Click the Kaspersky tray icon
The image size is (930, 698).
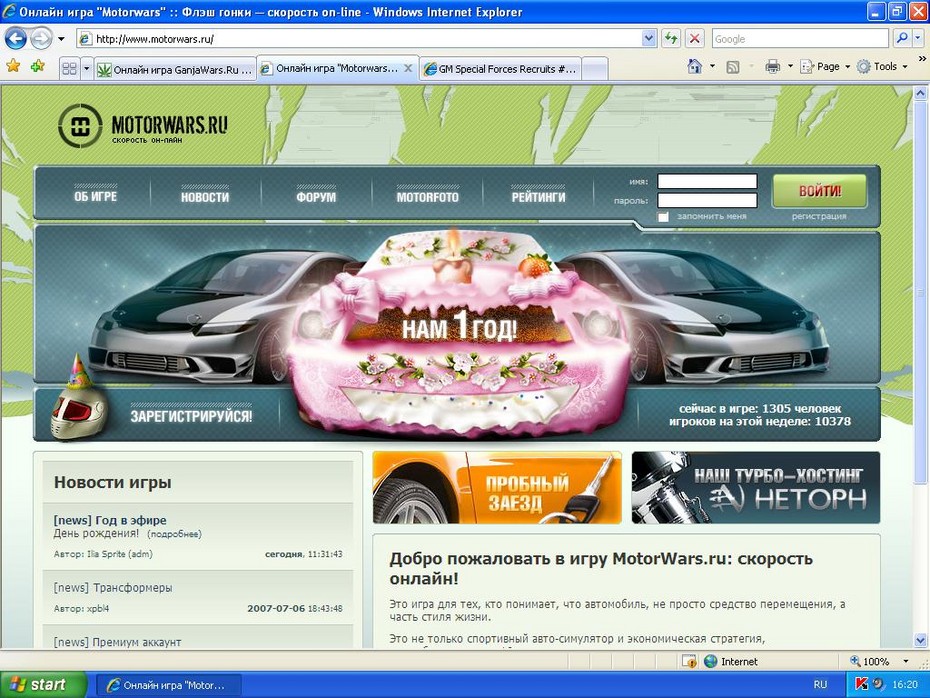[861, 684]
